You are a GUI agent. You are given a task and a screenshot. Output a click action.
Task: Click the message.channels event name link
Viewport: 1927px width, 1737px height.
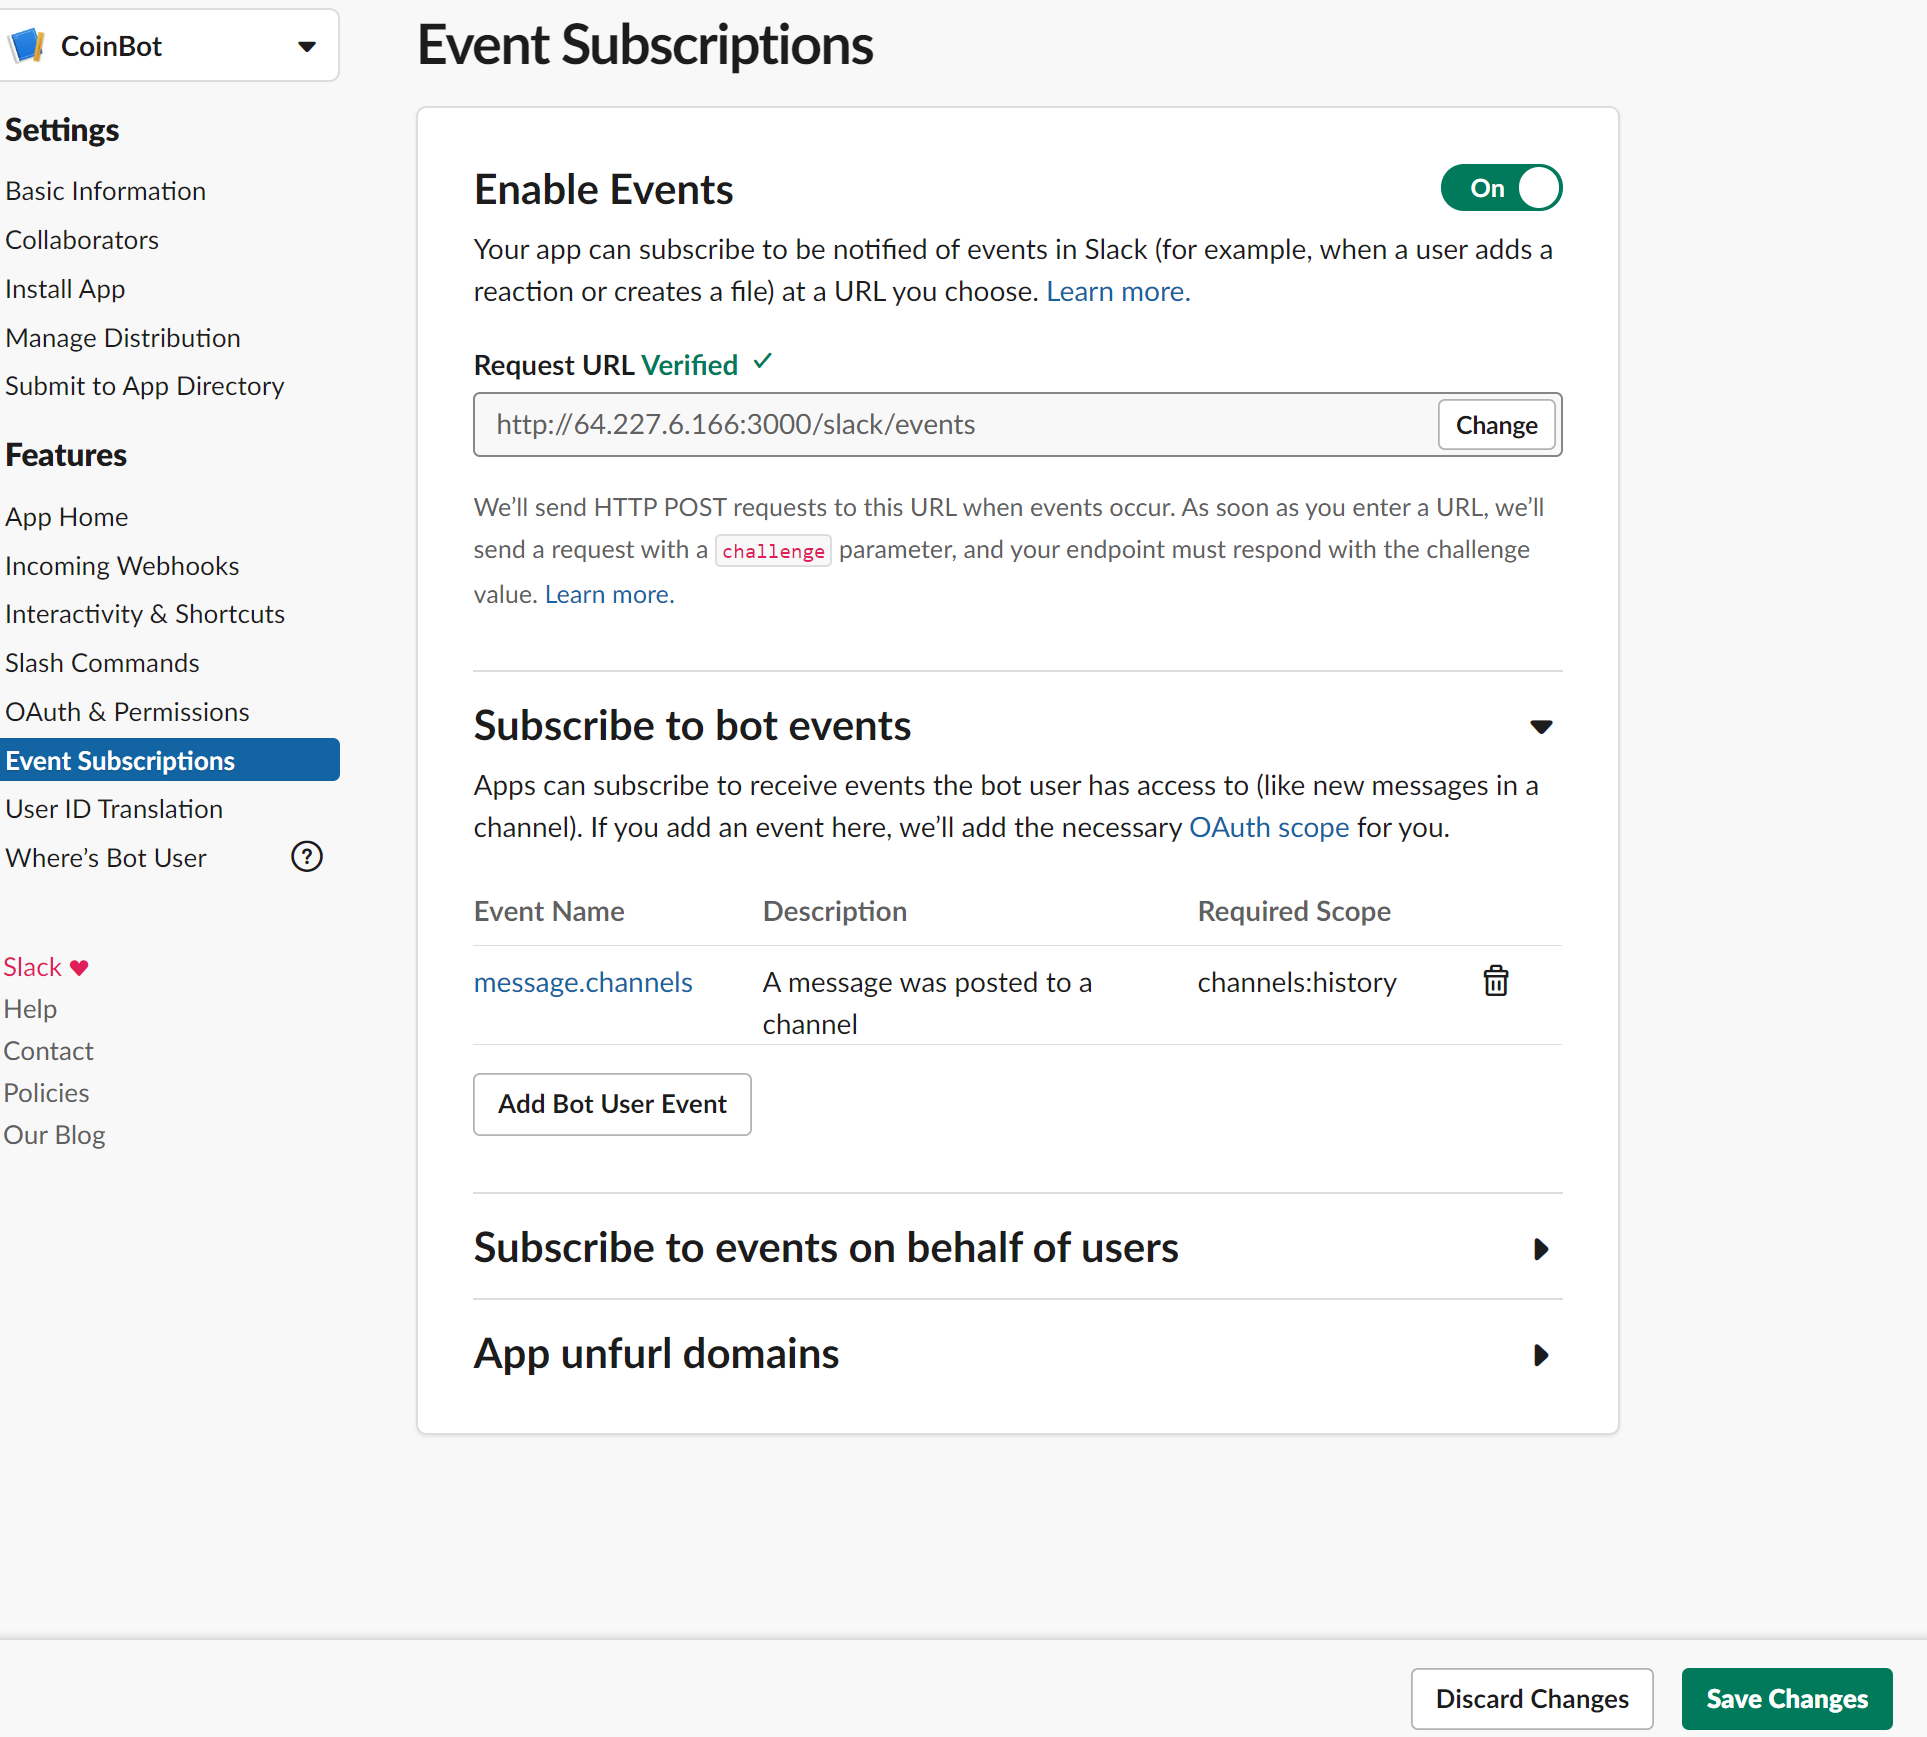point(582,981)
